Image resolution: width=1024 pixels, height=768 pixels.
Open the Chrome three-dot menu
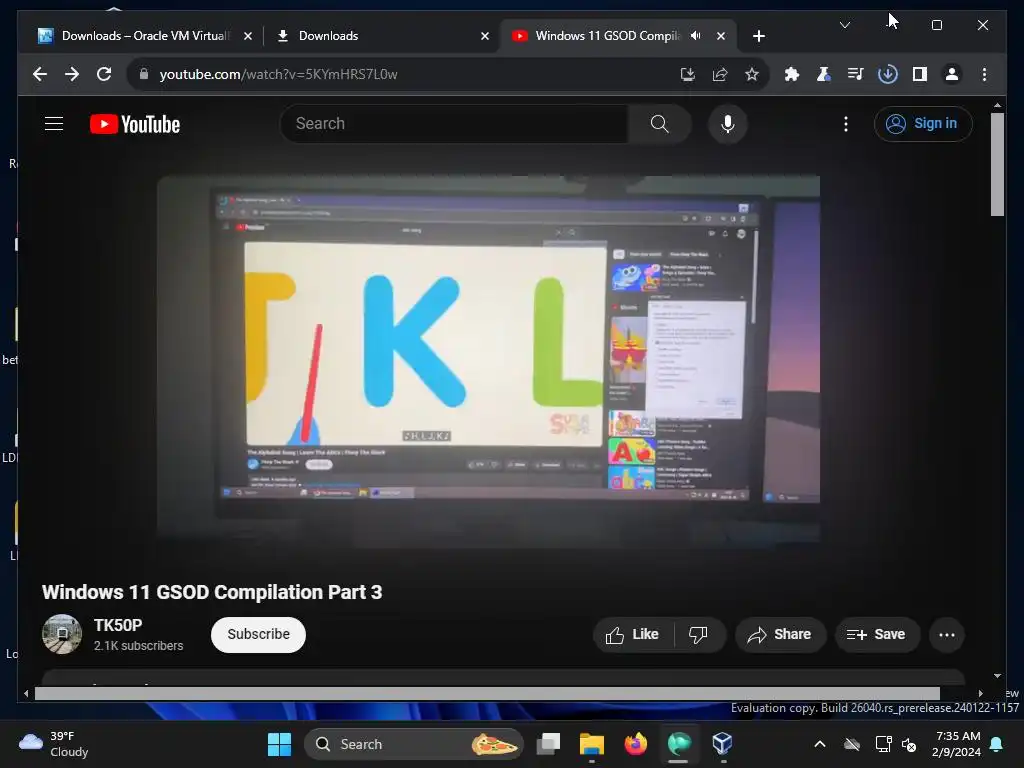[984, 74]
